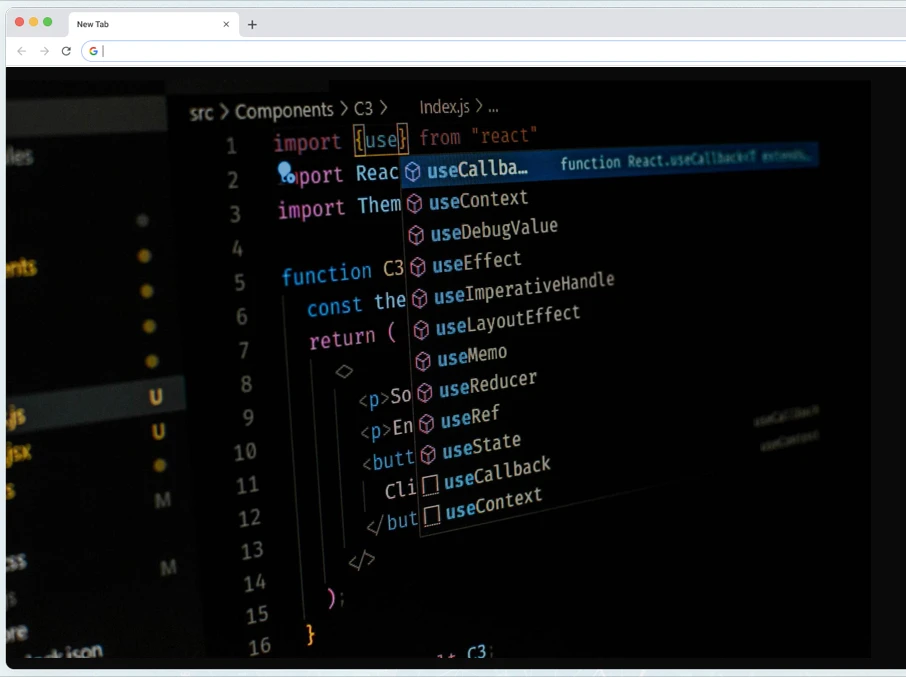Close the New Tab tab
The width and height of the screenshot is (906, 677).
point(226,24)
